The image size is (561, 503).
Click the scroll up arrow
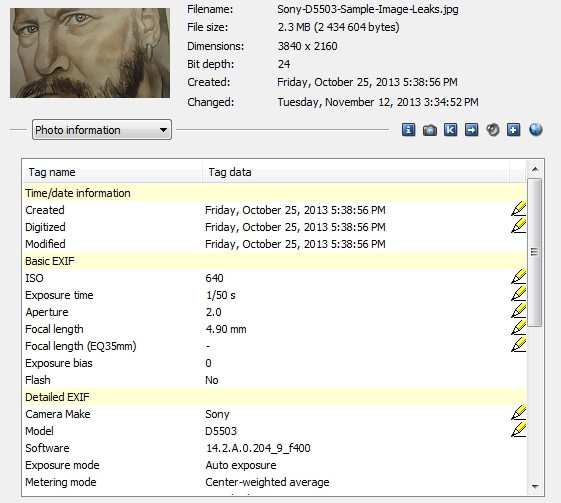[535, 169]
